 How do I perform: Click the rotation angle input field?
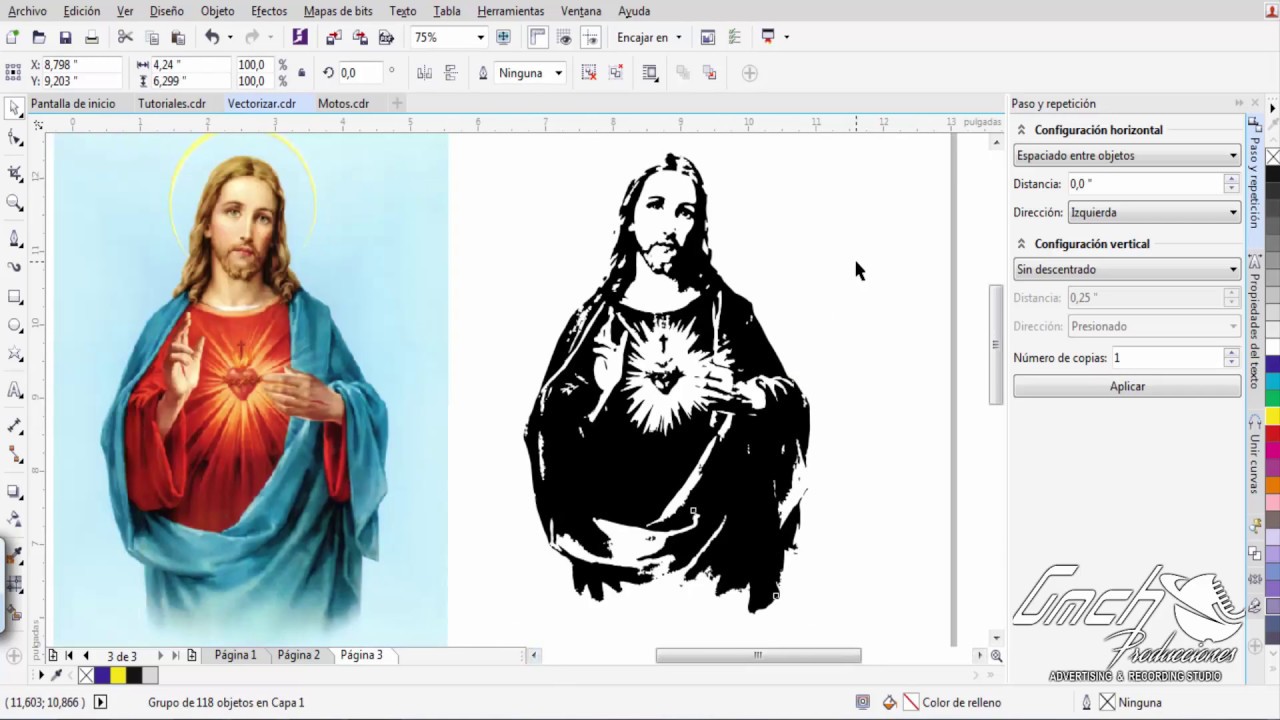tap(361, 73)
